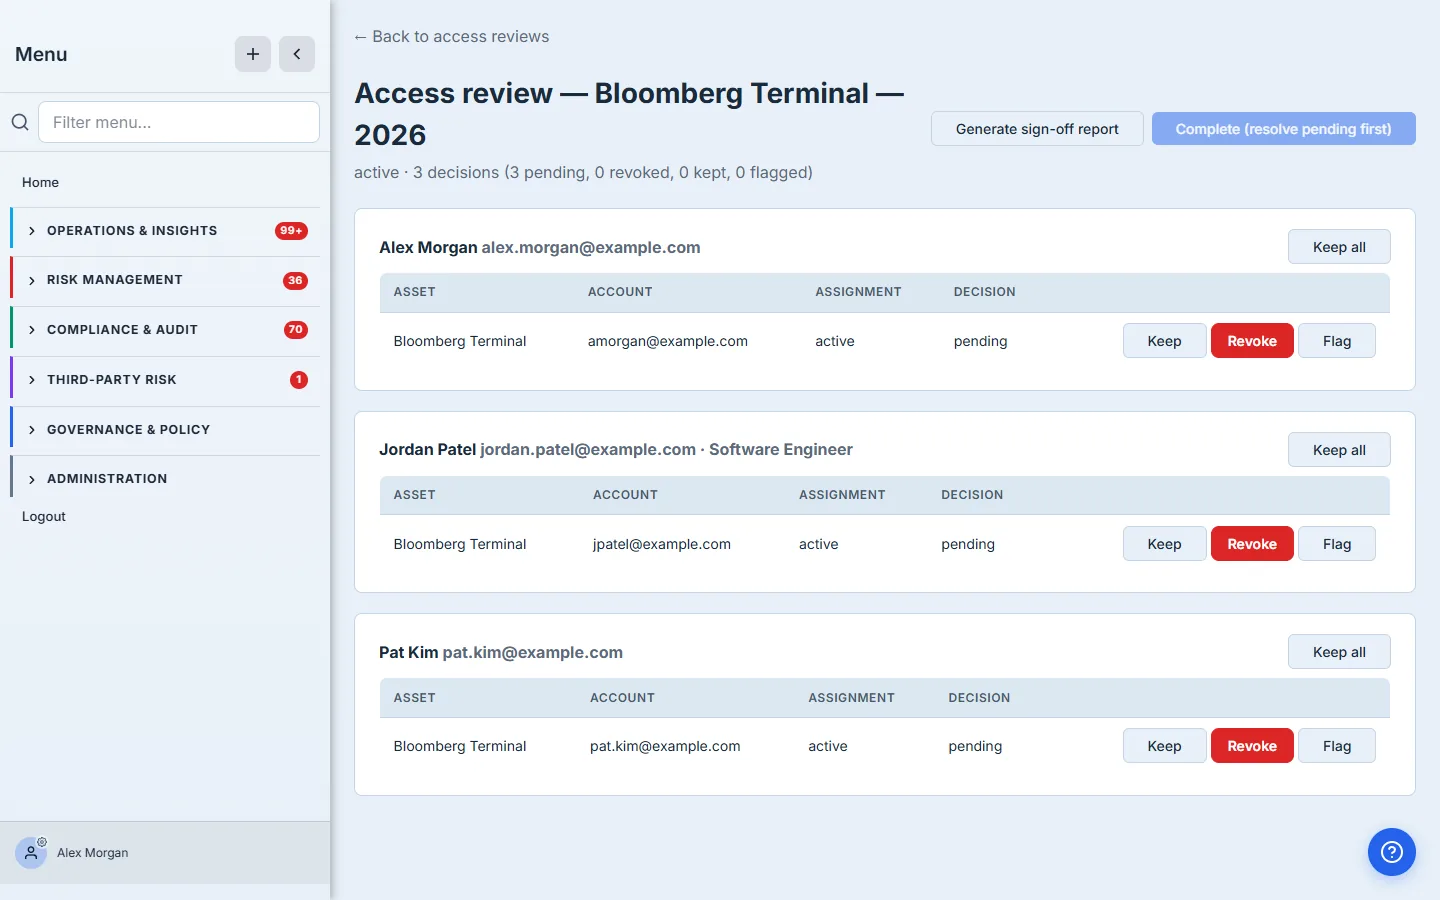Keep all for Pat Kim
The height and width of the screenshot is (900, 1440).
tap(1339, 652)
